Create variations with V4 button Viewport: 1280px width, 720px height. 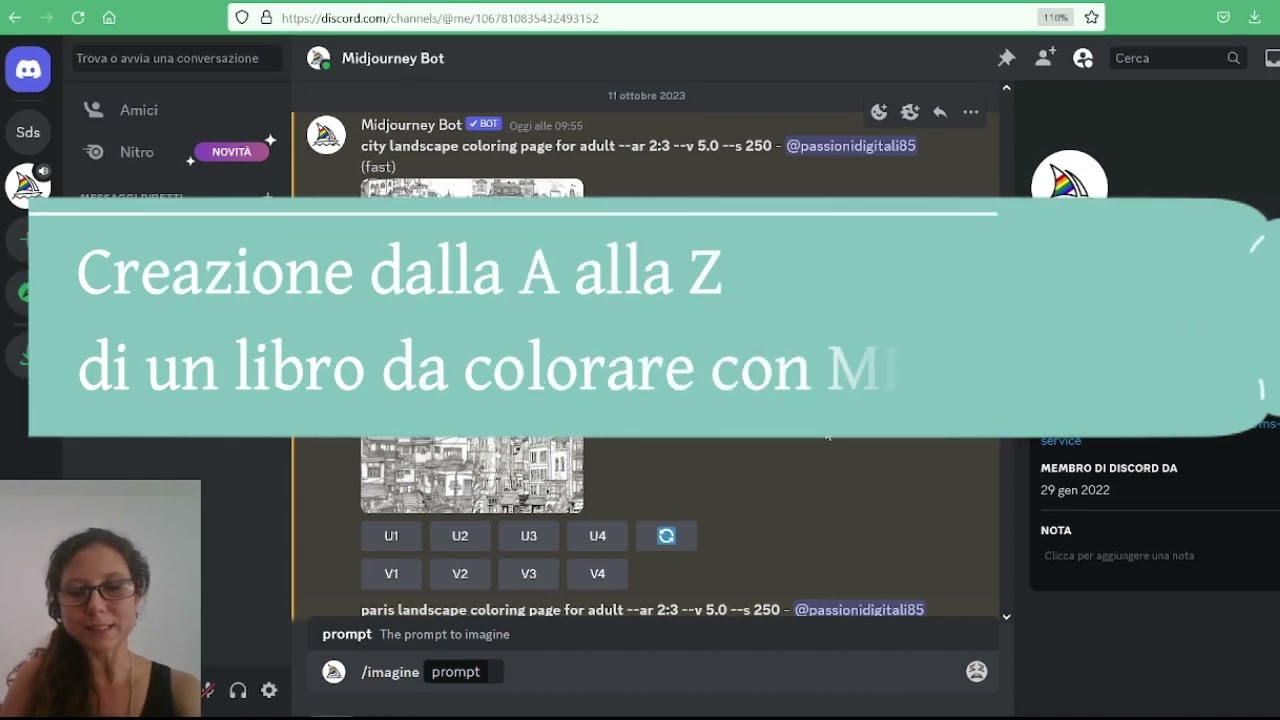click(x=597, y=574)
